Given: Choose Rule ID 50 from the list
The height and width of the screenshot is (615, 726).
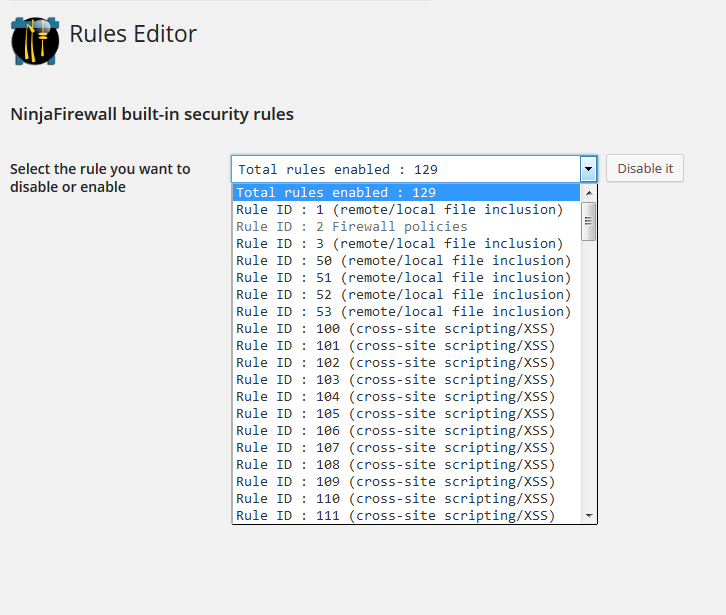Looking at the screenshot, I should point(406,261).
